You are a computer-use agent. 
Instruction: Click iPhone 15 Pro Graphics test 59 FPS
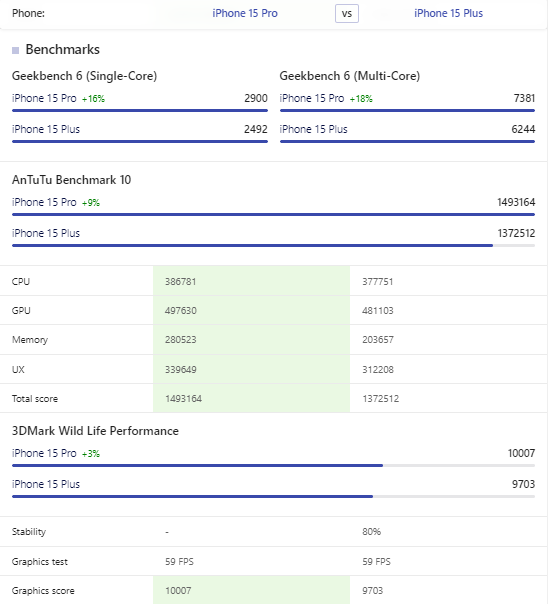(x=179, y=562)
